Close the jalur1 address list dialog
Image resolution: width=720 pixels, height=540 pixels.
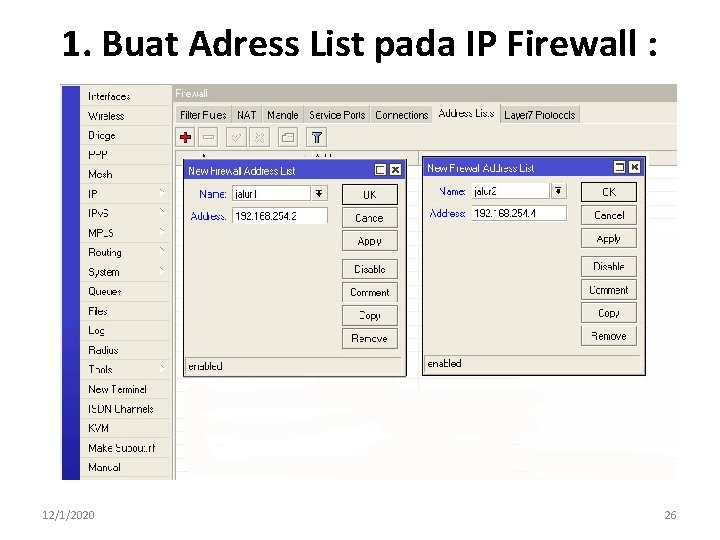(395, 170)
